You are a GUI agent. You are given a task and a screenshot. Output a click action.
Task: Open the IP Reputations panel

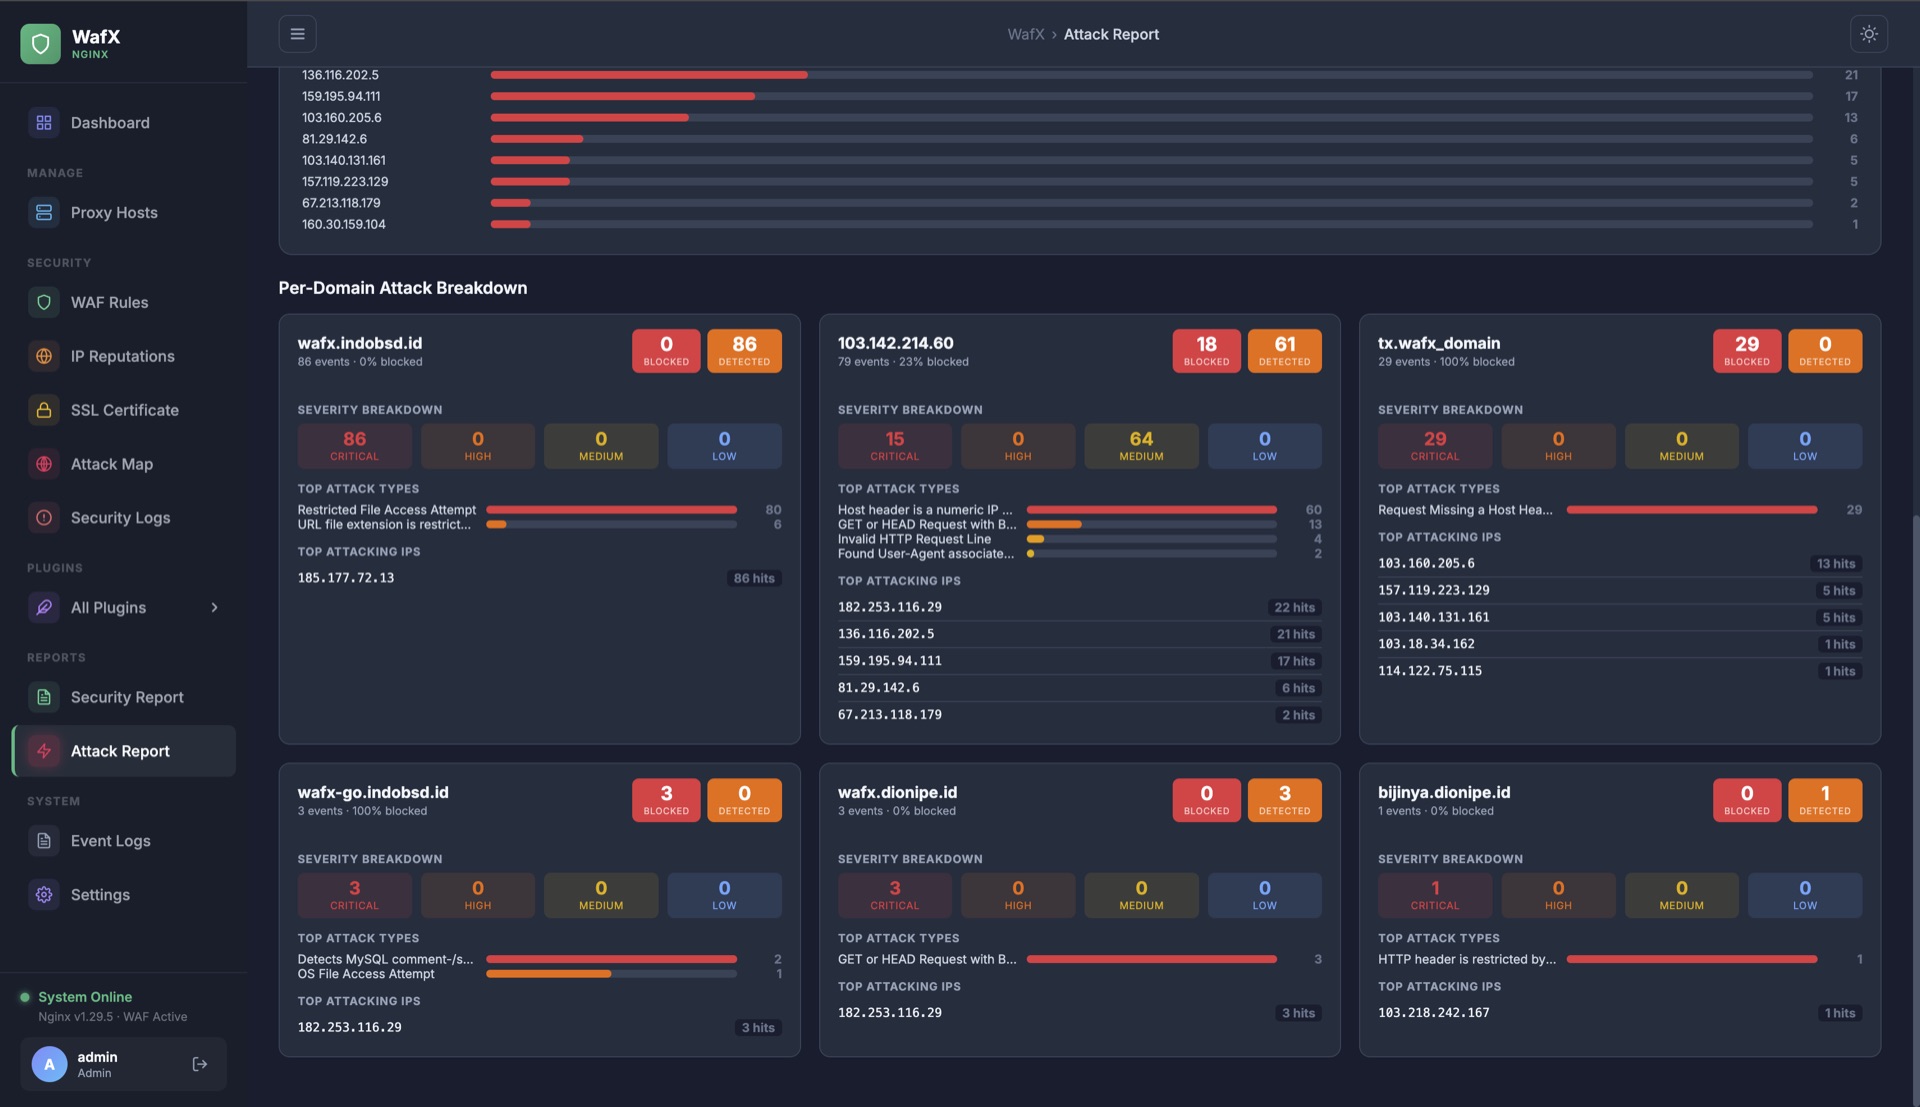click(122, 356)
